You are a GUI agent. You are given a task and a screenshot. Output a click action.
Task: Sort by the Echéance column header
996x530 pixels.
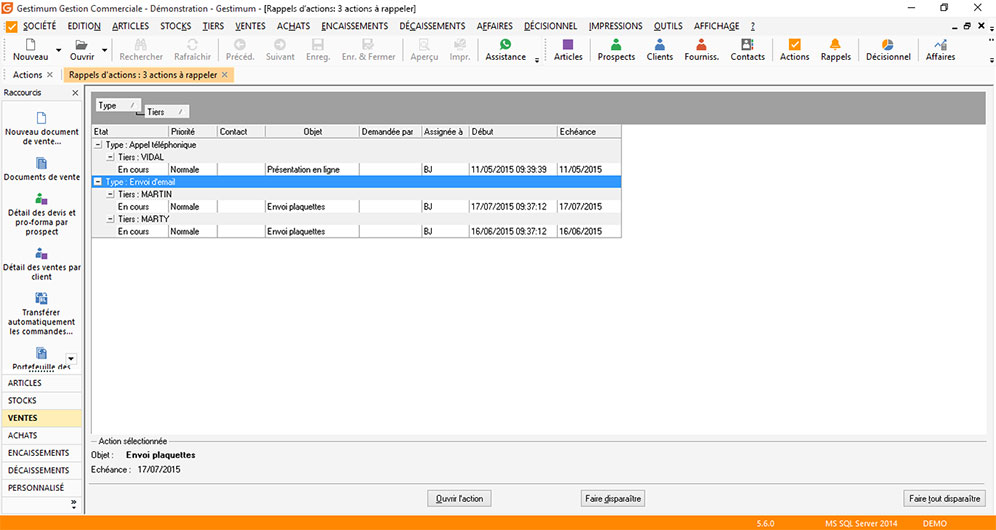[588, 131]
